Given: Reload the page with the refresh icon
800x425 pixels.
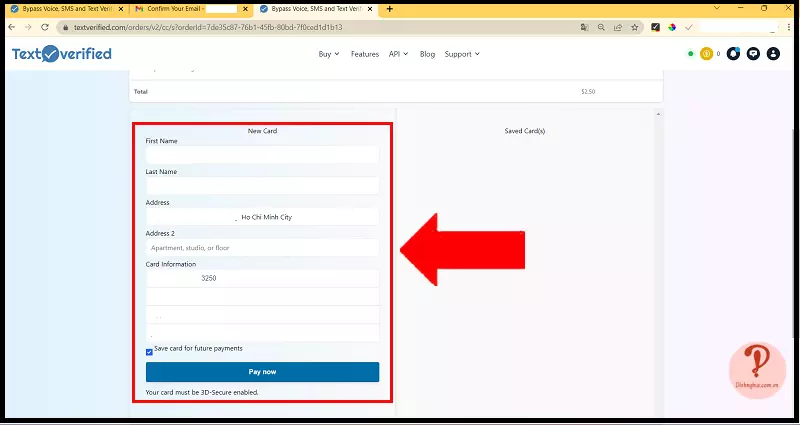Looking at the screenshot, I should [x=45, y=28].
